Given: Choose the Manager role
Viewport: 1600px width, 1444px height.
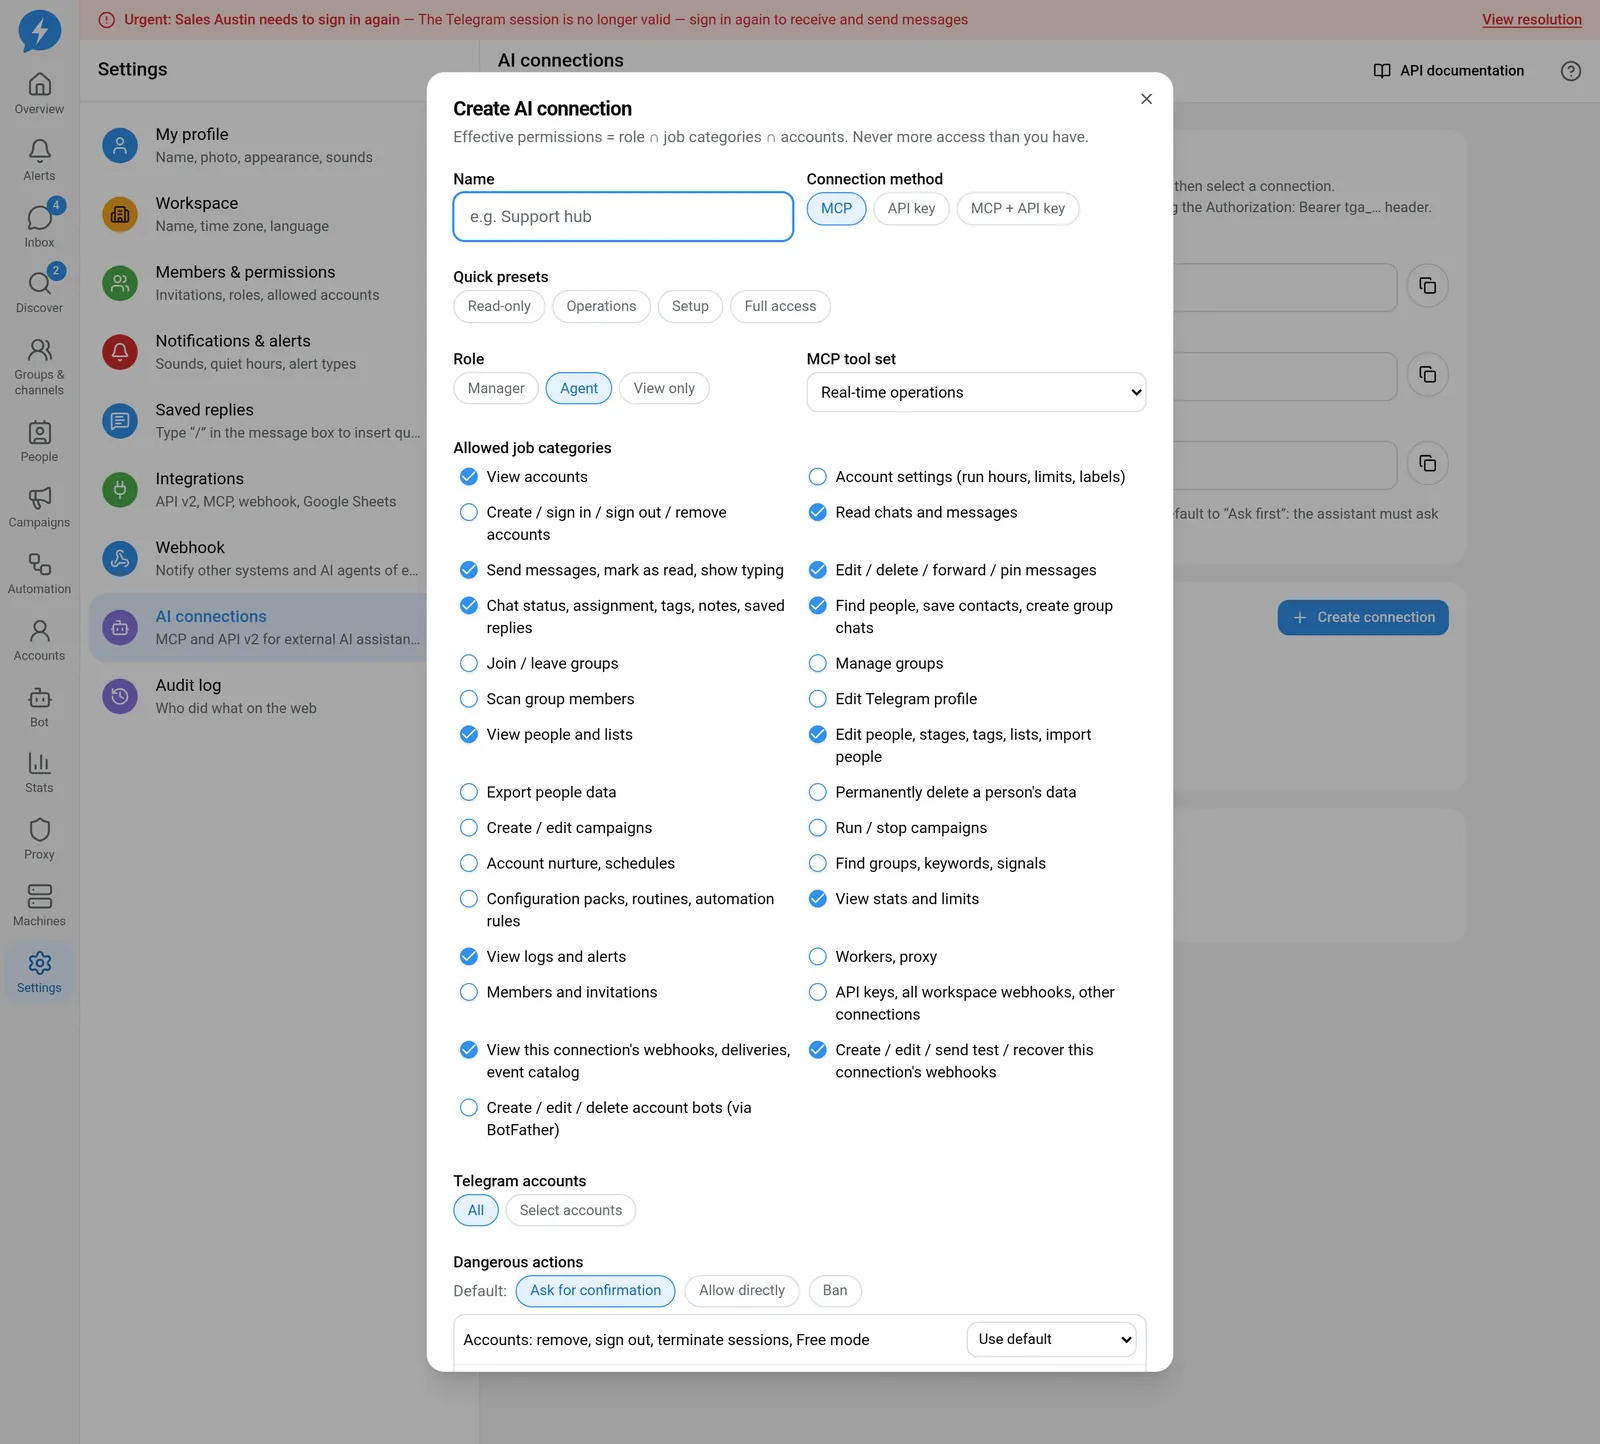Looking at the screenshot, I should click(496, 388).
